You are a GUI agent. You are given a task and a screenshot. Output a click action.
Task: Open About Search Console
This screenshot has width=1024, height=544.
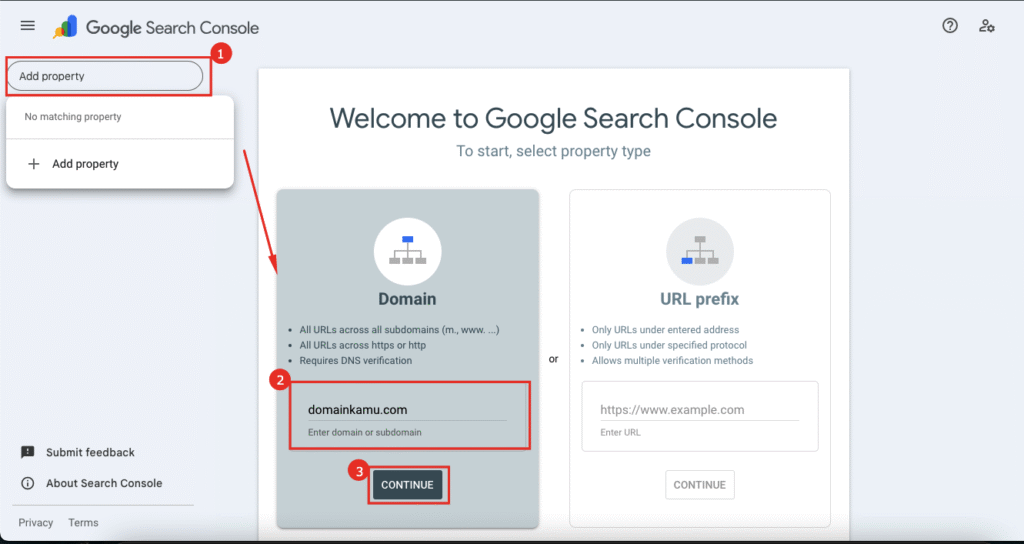104,483
